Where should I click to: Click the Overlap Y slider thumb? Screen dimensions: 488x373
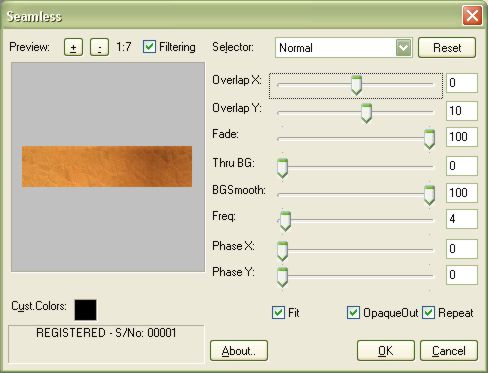366,113
